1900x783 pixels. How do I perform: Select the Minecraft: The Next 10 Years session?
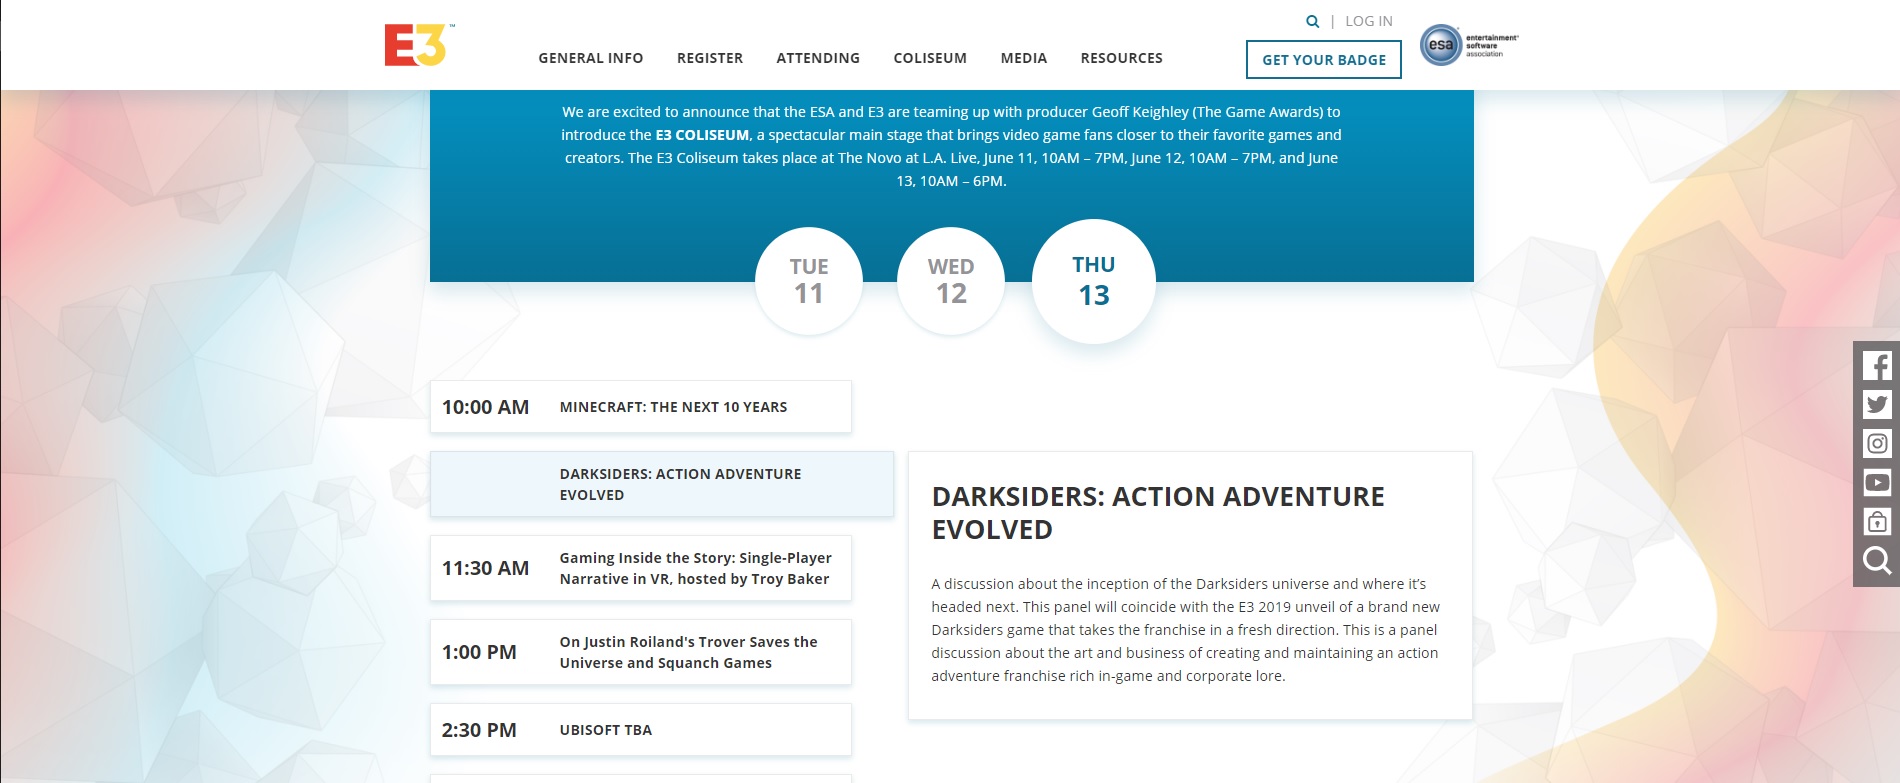tap(641, 407)
